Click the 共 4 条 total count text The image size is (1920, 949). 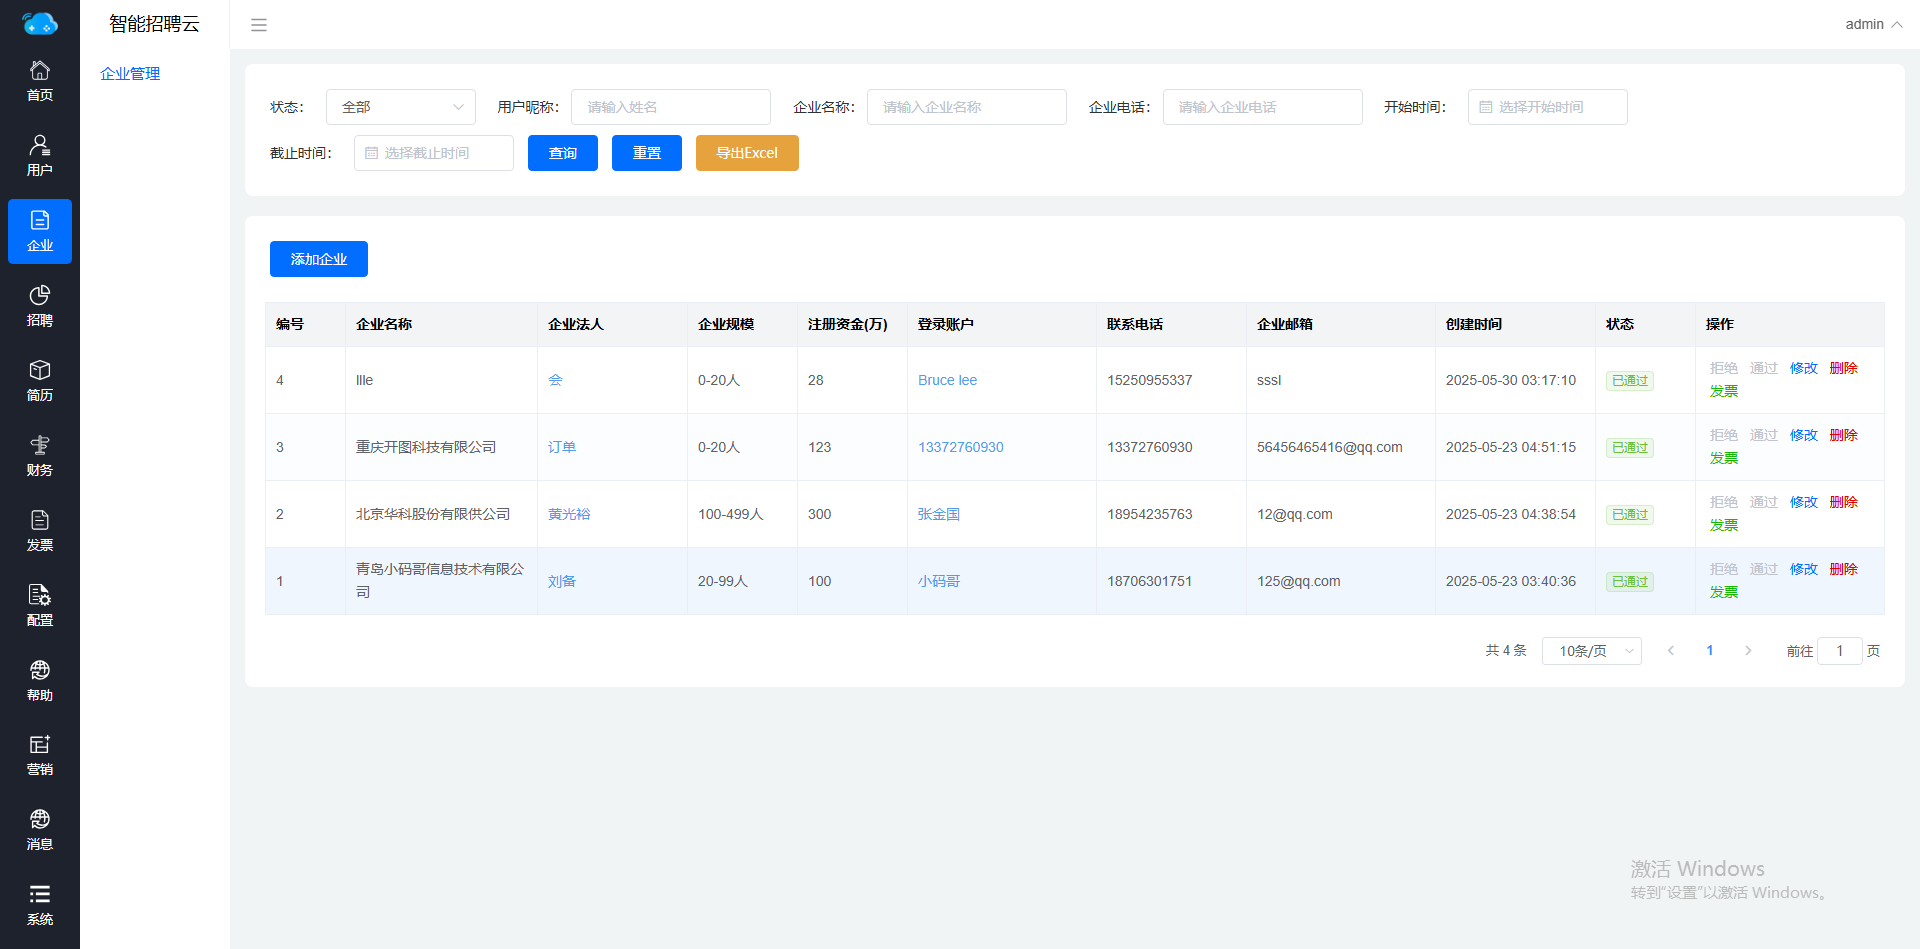point(1506,651)
